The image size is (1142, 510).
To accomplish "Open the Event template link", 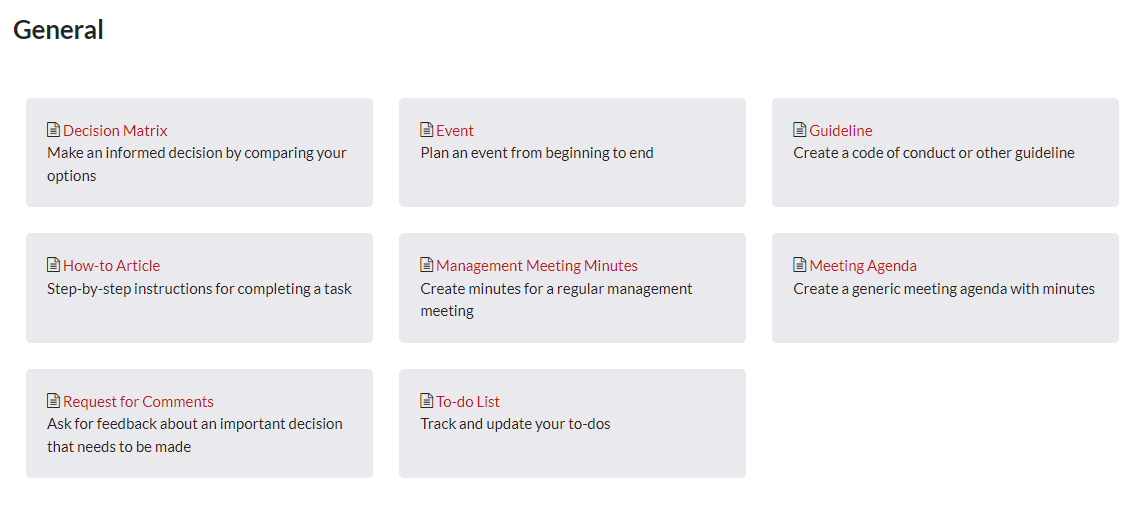I will pyautogui.click(x=455, y=130).
